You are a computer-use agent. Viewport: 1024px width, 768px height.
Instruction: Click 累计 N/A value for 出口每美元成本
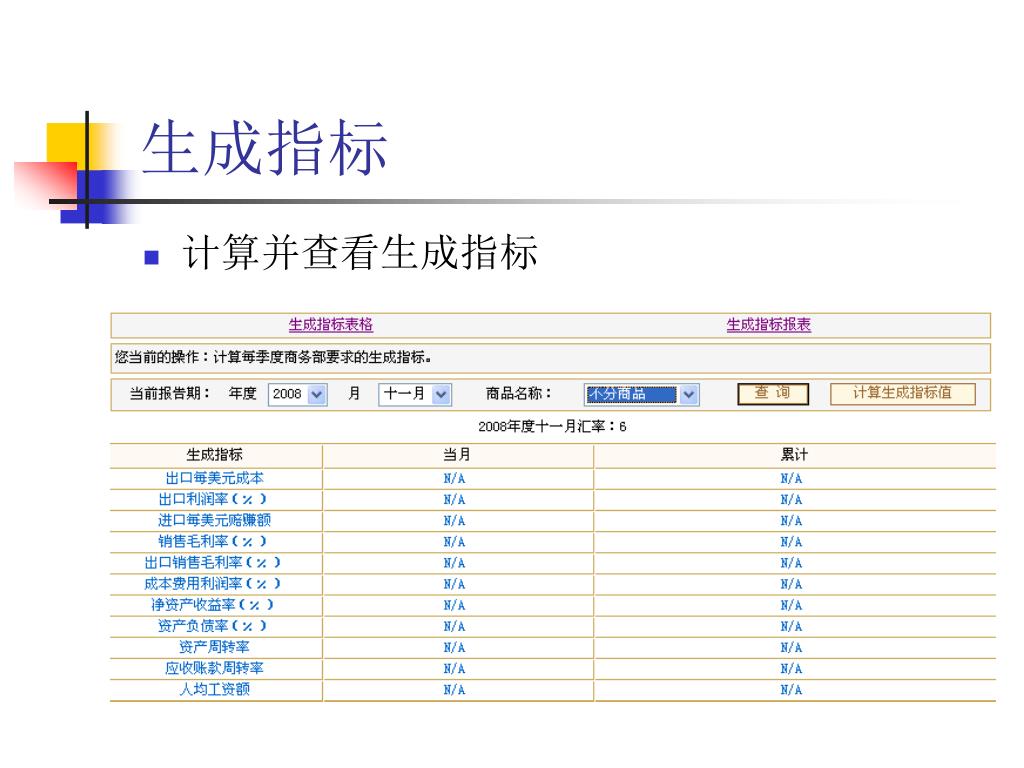pos(792,479)
